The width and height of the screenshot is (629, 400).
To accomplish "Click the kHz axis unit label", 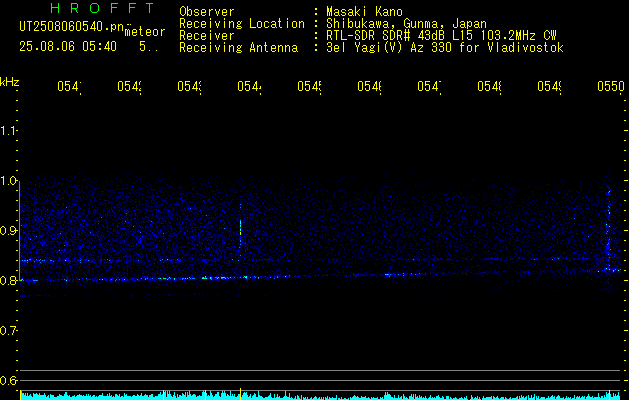I will pos(10,82).
